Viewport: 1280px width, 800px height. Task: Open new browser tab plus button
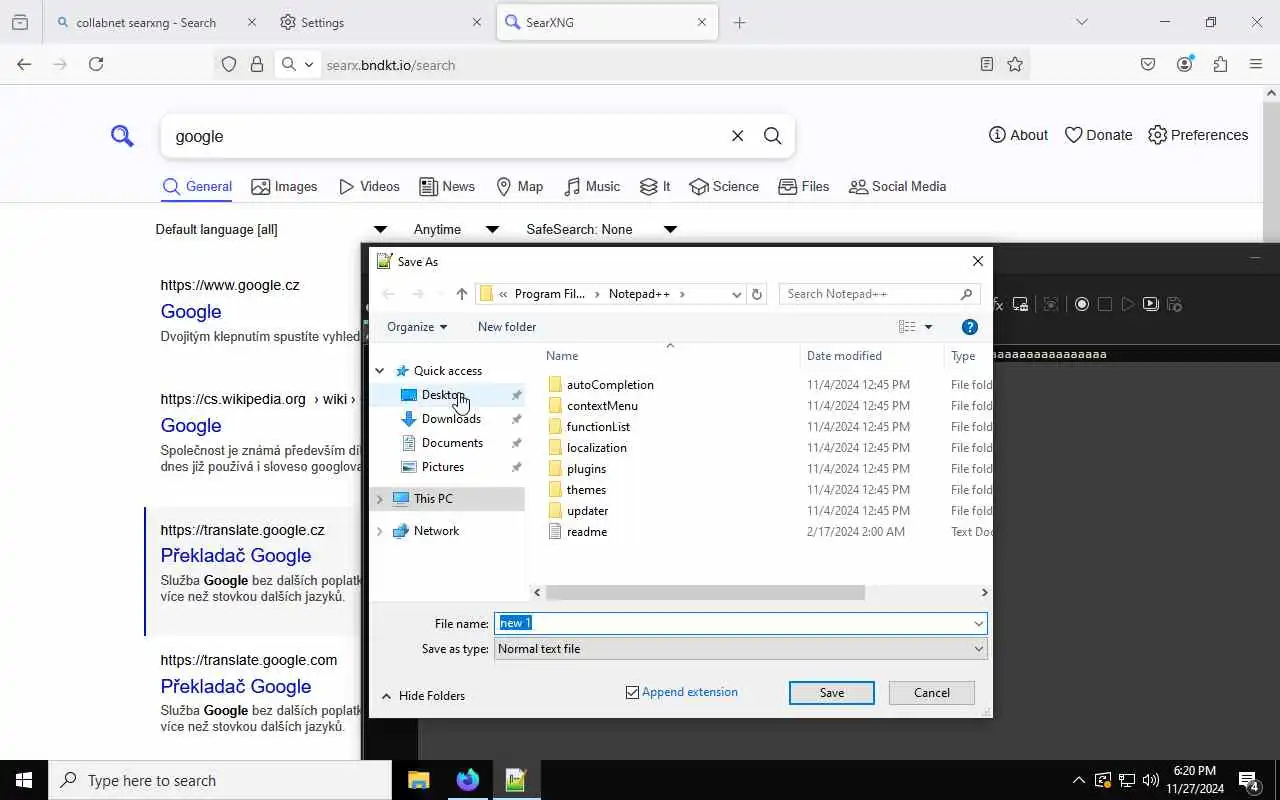click(x=739, y=22)
